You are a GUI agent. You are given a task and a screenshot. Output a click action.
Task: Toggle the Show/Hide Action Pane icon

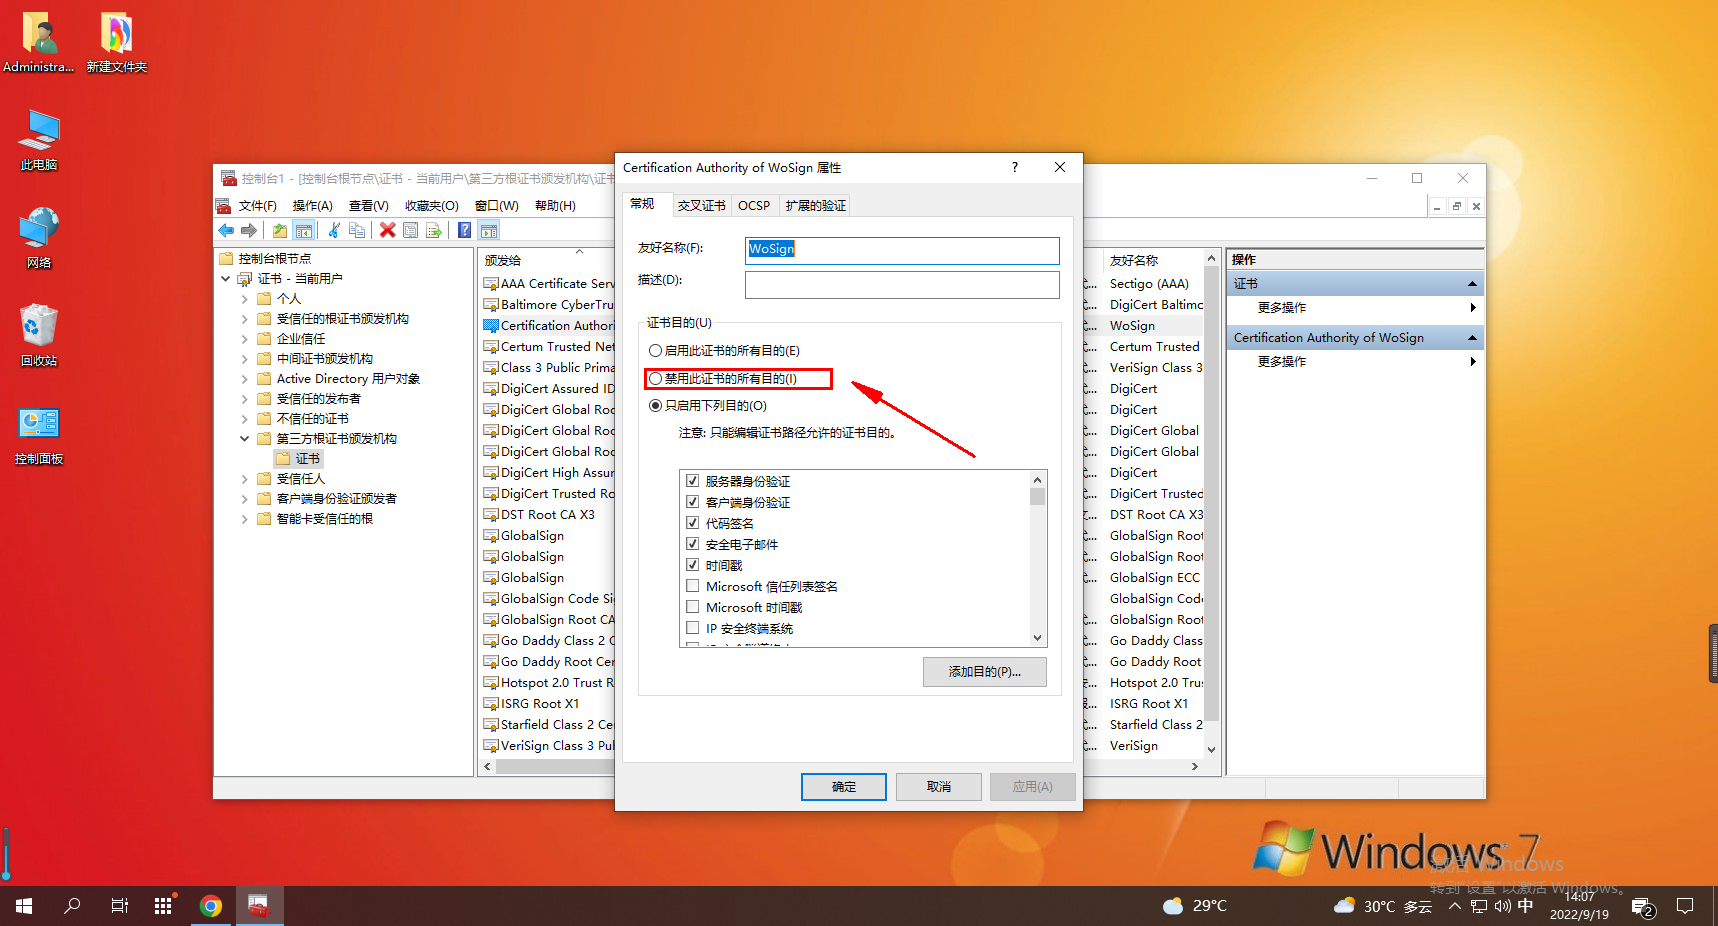[x=489, y=230]
